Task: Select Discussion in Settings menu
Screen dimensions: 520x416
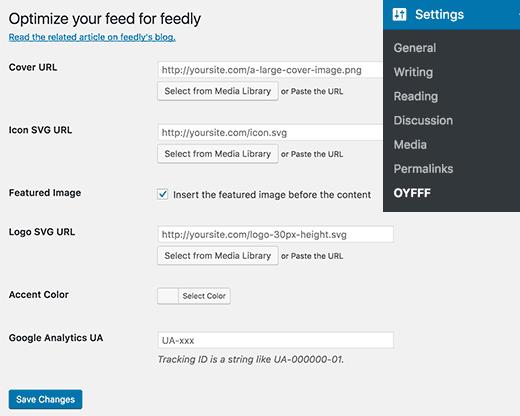Action: click(423, 120)
